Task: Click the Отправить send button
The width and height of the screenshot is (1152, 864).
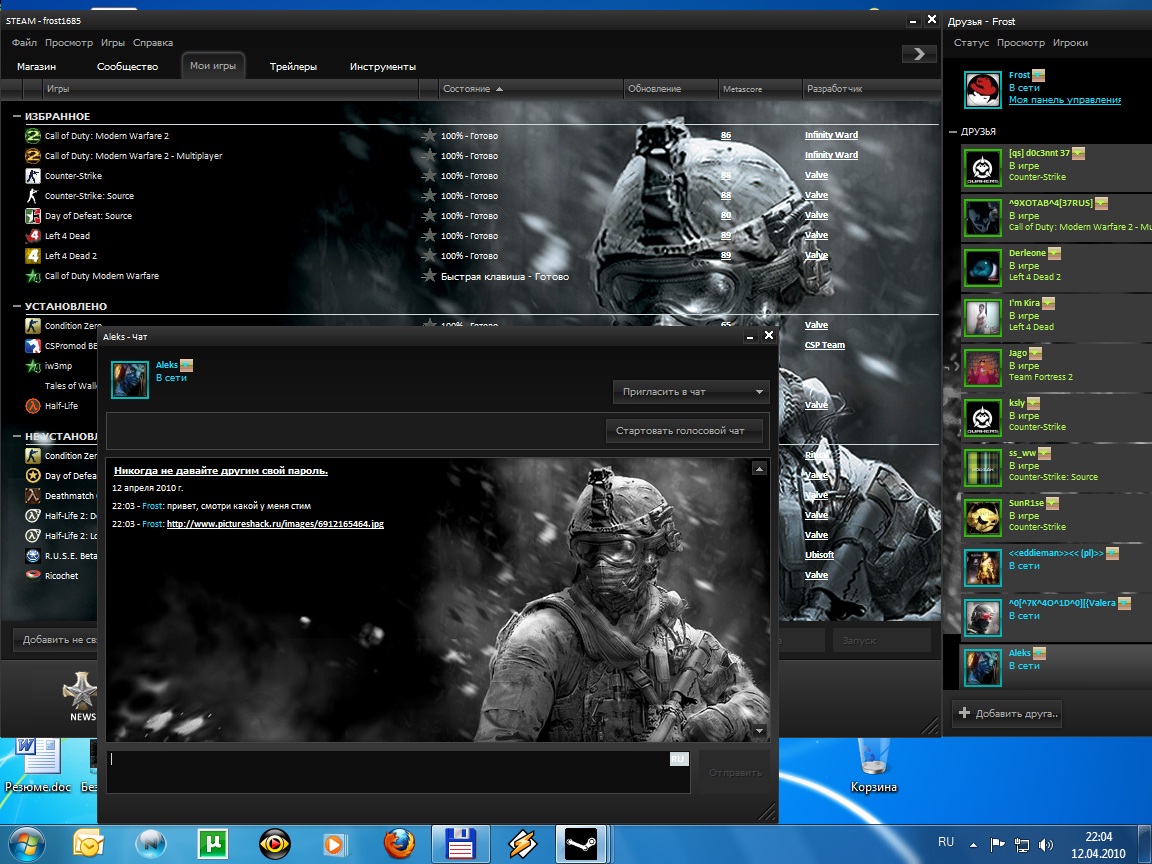Action: pyautogui.click(x=735, y=772)
